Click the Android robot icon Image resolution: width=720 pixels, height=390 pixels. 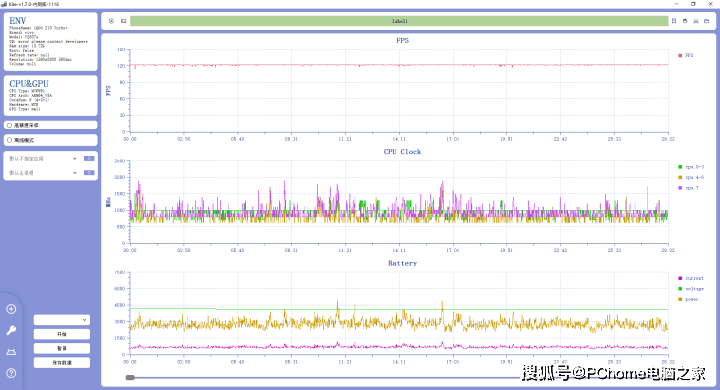(11, 352)
